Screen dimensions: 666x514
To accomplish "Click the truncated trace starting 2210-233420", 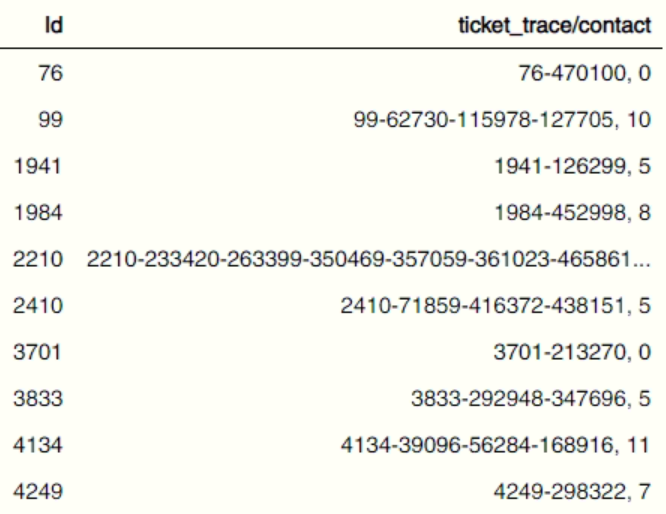I will pyautogui.click(x=369, y=259).
